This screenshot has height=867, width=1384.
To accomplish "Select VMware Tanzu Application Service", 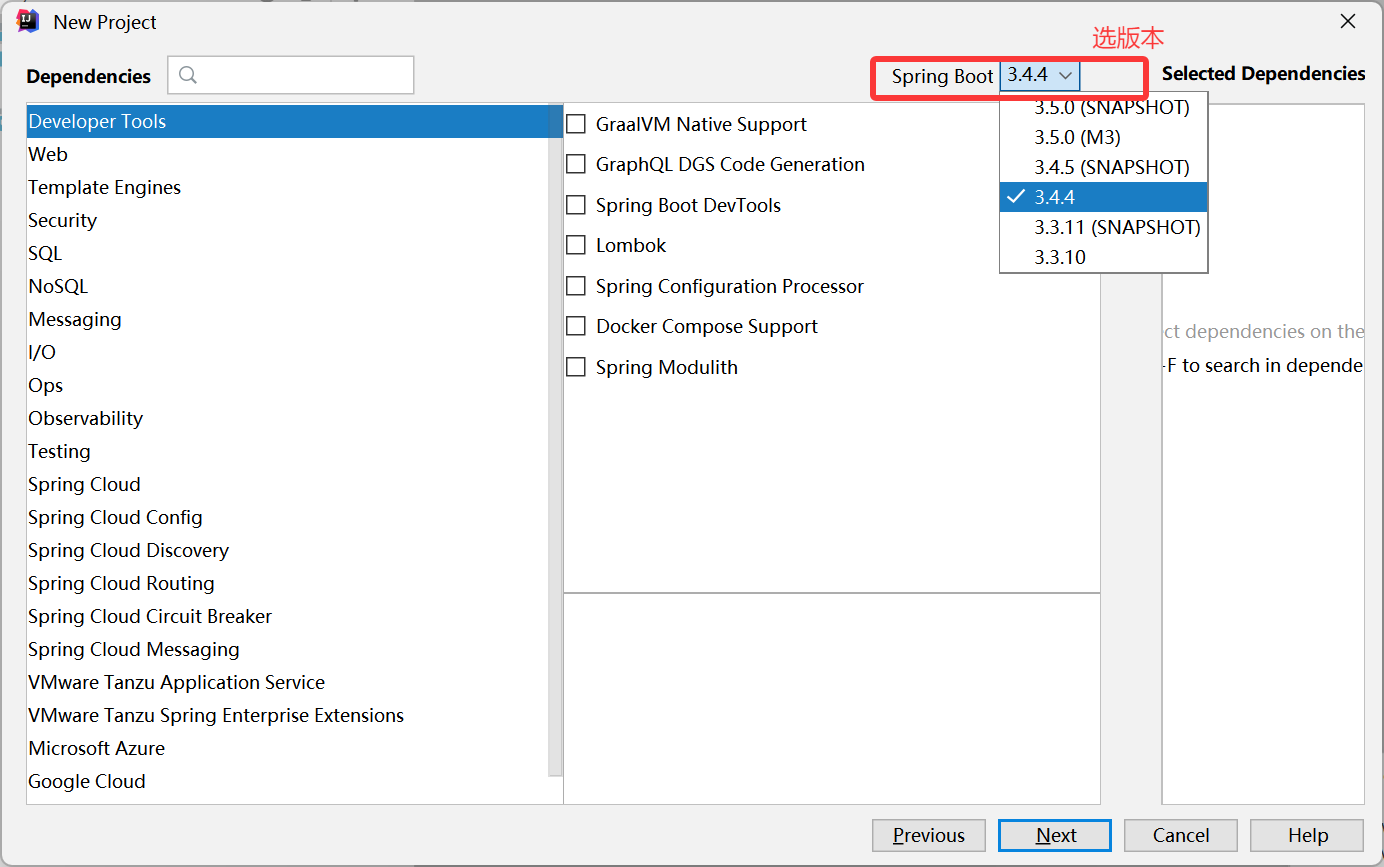I will [288, 682].
